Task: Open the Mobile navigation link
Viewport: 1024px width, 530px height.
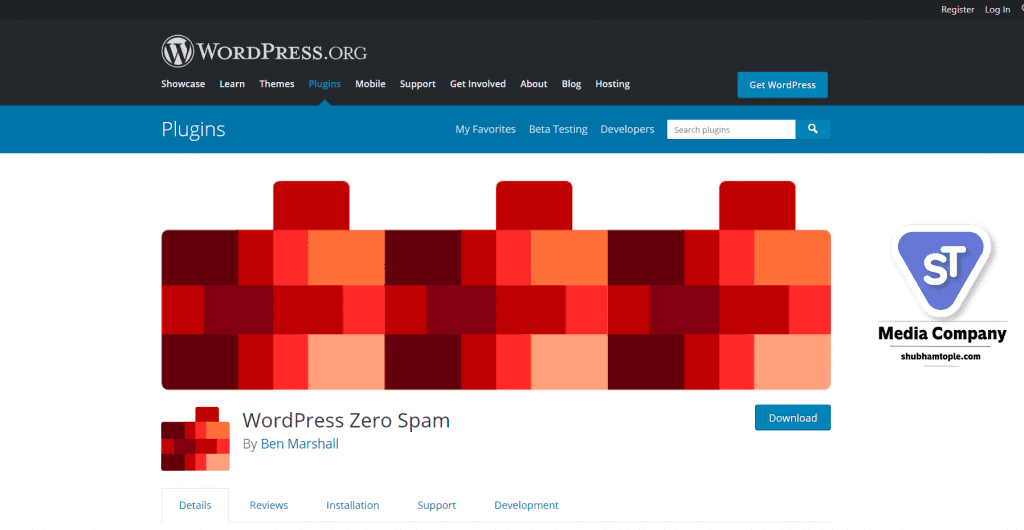Action: click(370, 84)
